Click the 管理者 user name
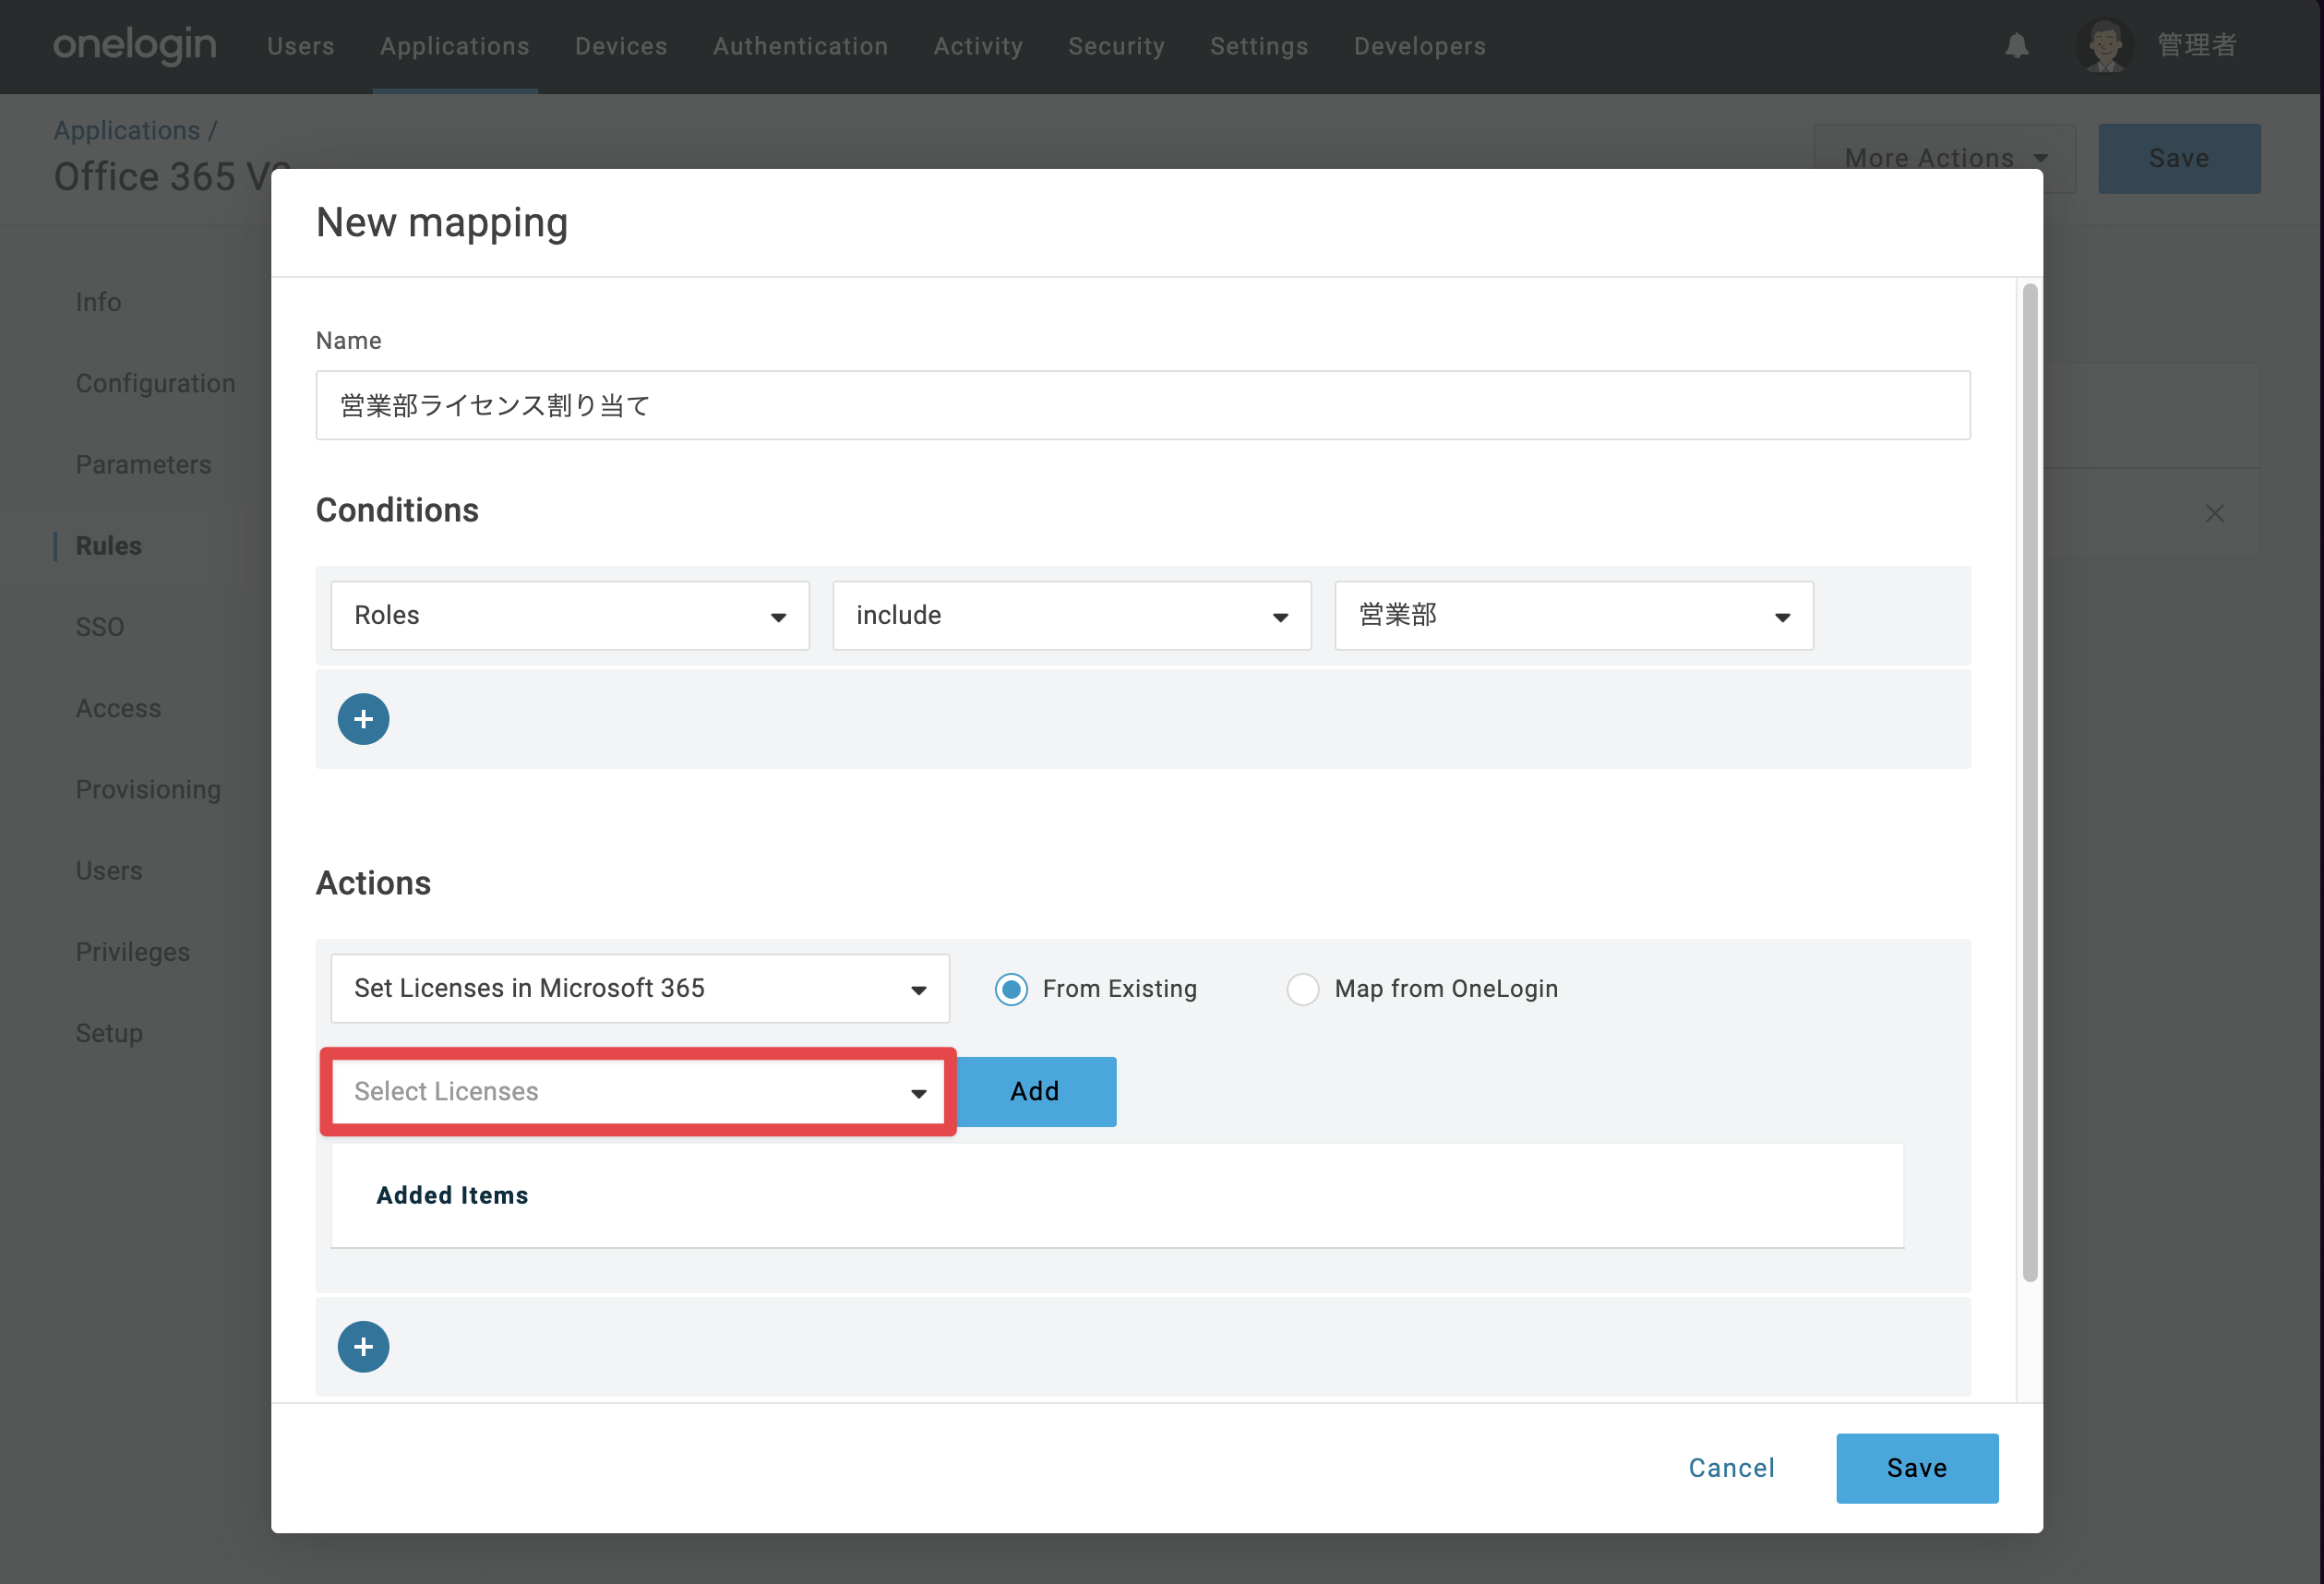The height and width of the screenshot is (1584, 2324). (2196, 46)
